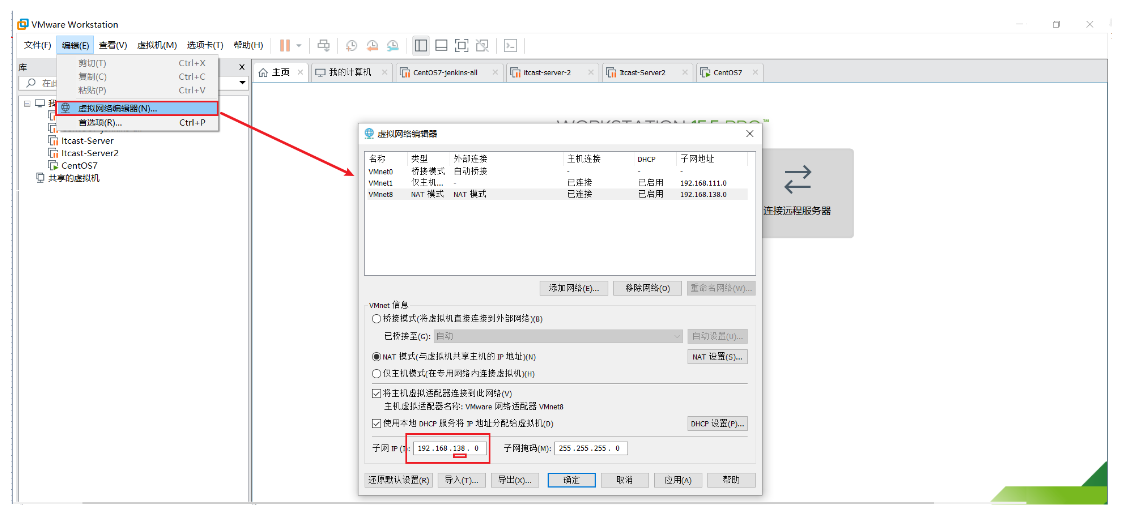
Task: Open NAT 设置(S)... button
Action: click(x=718, y=356)
